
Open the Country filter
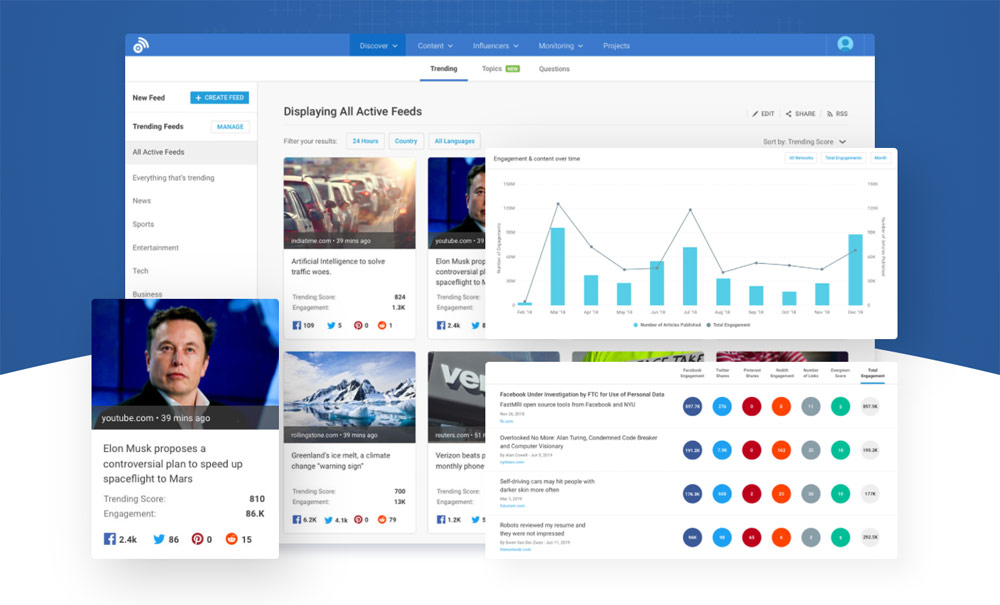point(406,141)
